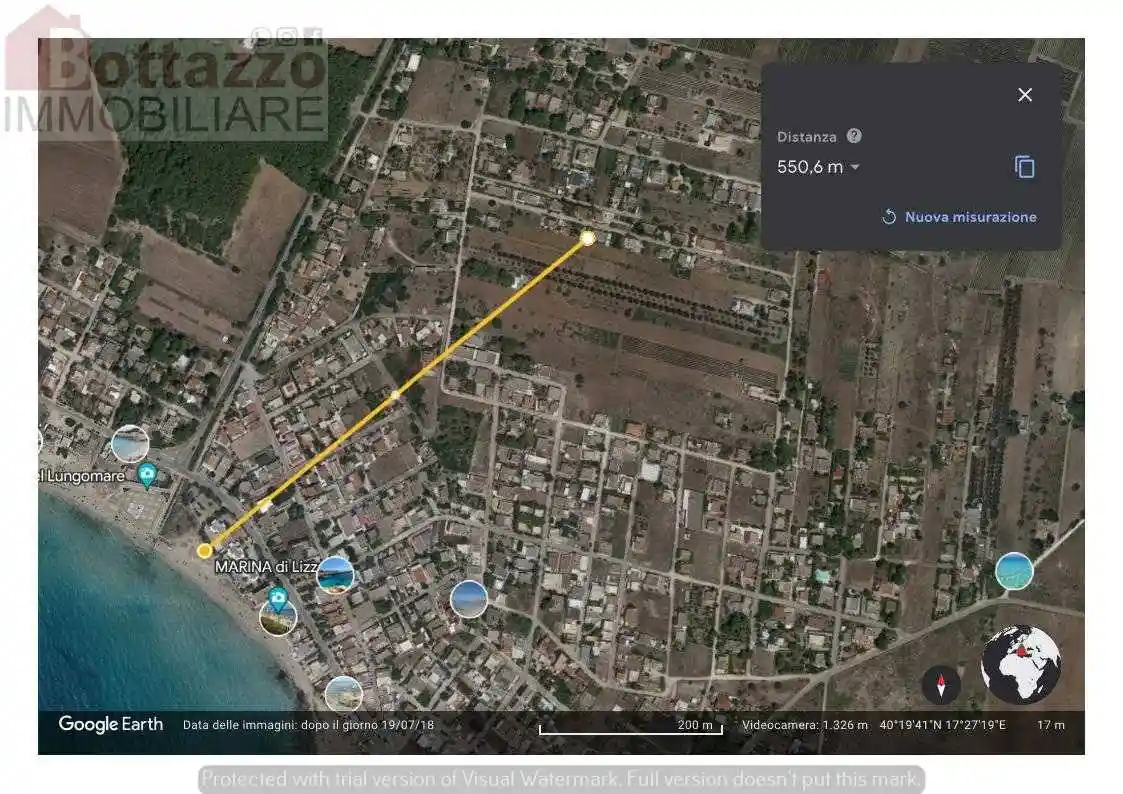Open beach photo thumbnail under southern camera pin
The height and width of the screenshot is (794, 1123).
coord(278,618)
